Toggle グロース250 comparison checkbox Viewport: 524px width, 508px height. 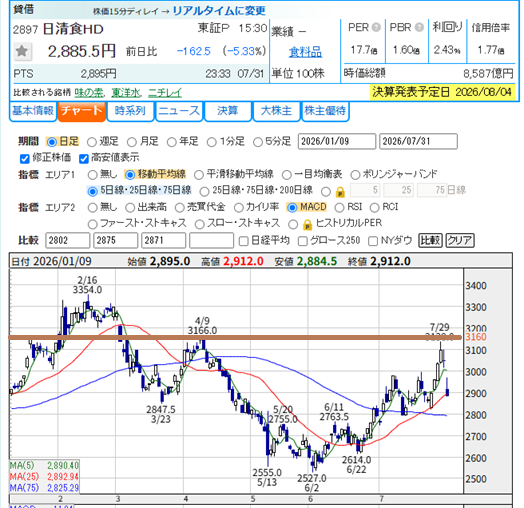(x=302, y=241)
